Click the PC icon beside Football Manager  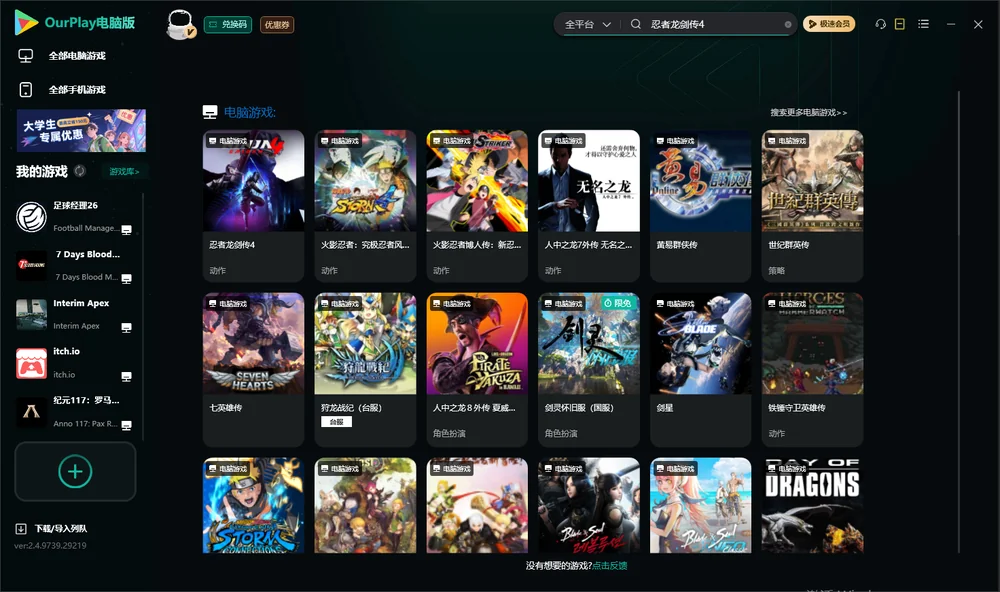(x=126, y=230)
